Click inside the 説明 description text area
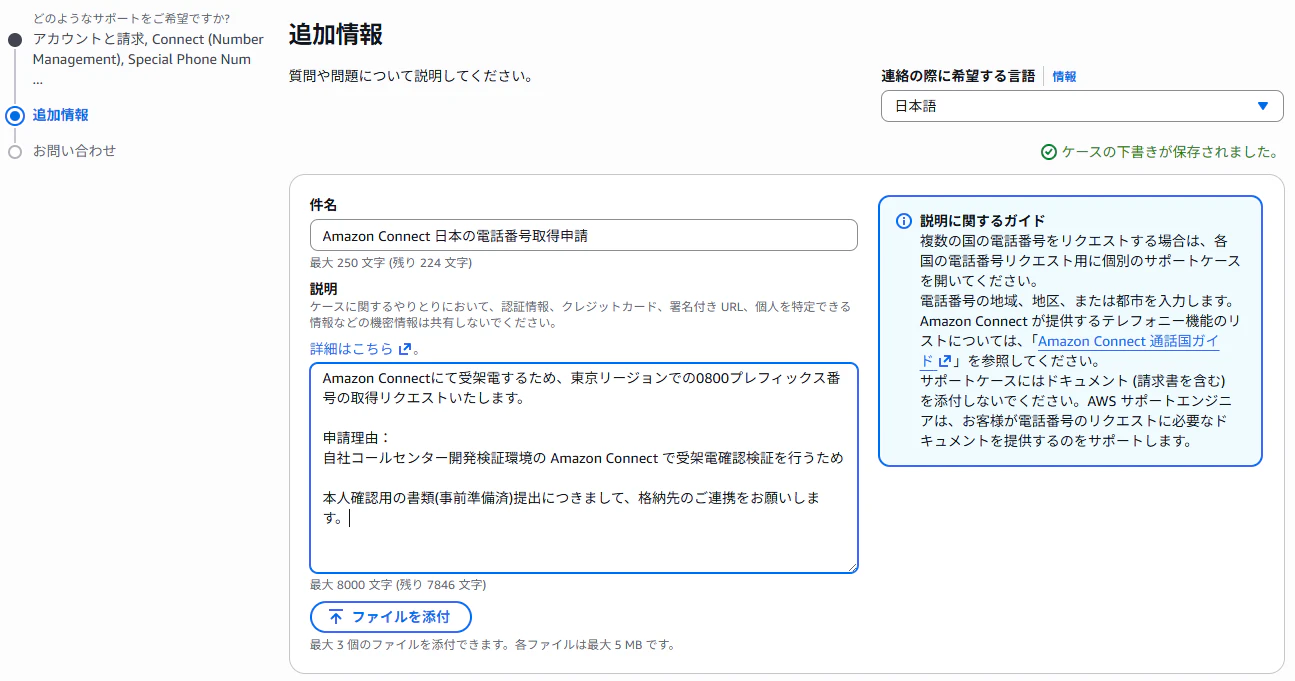 tap(584, 468)
